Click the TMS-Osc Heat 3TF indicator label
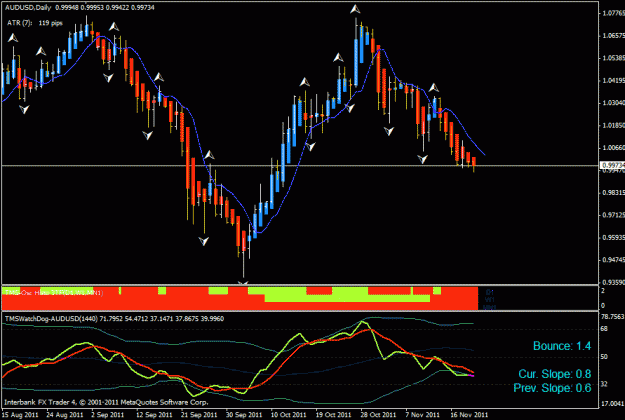This screenshot has width=625, height=420. click(x=53, y=293)
